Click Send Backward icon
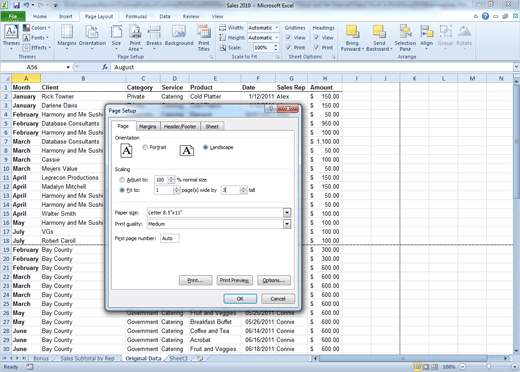This screenshot has height=372, width=520. click(x=379, y=32)
